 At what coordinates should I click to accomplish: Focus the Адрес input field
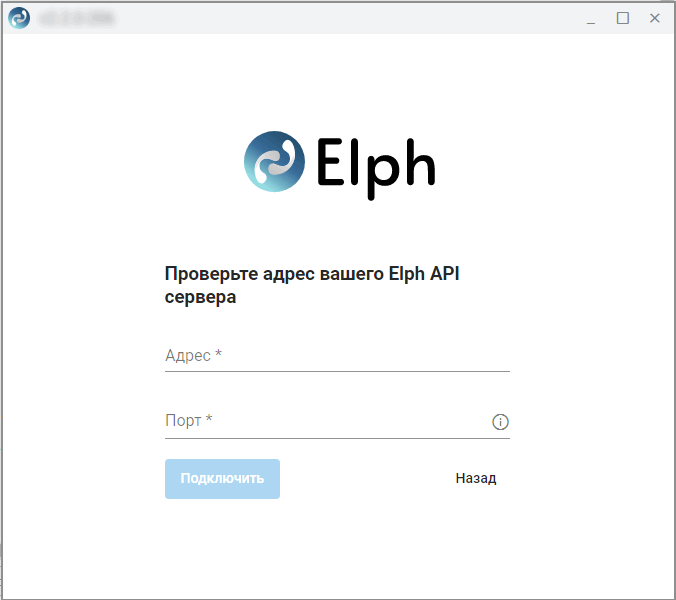coord(337,356)
